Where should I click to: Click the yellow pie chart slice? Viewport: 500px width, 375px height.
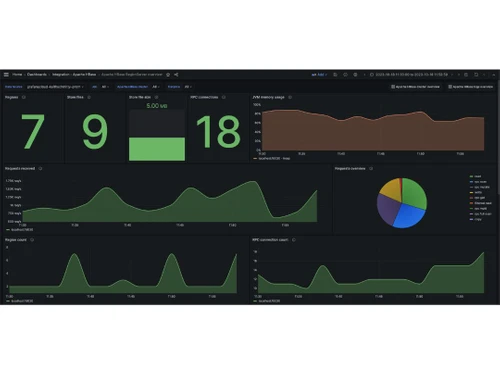point(392,189)
